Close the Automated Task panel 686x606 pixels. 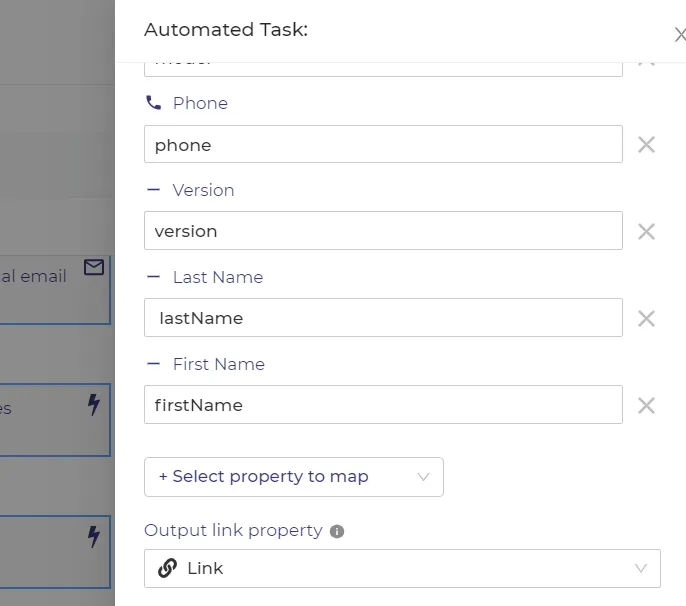pyautogui.click(x=680, y=35)
